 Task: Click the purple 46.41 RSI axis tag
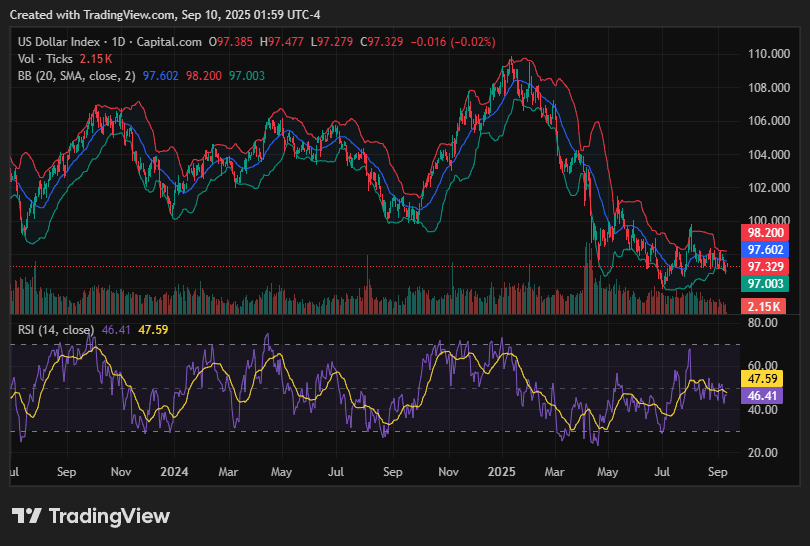coord(762,396)
